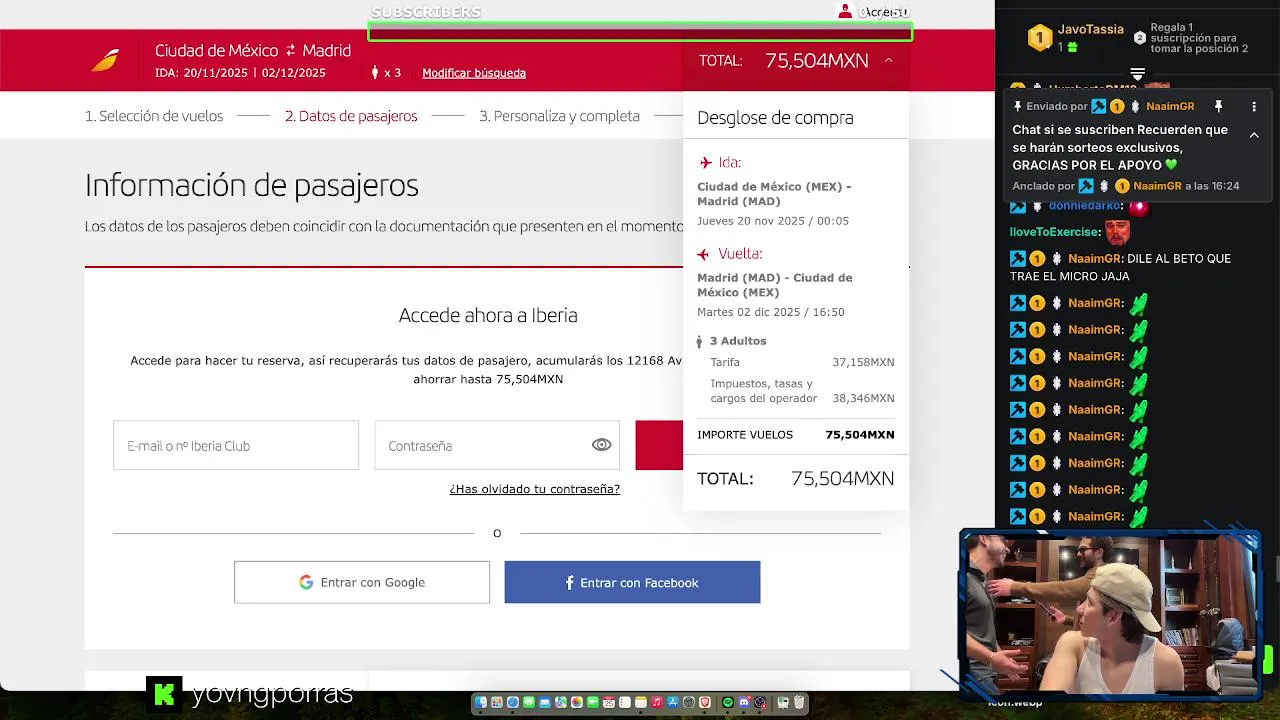Toggle password visibility eye icon
This screenshot has height=720, width=1280.
(601, 445)
